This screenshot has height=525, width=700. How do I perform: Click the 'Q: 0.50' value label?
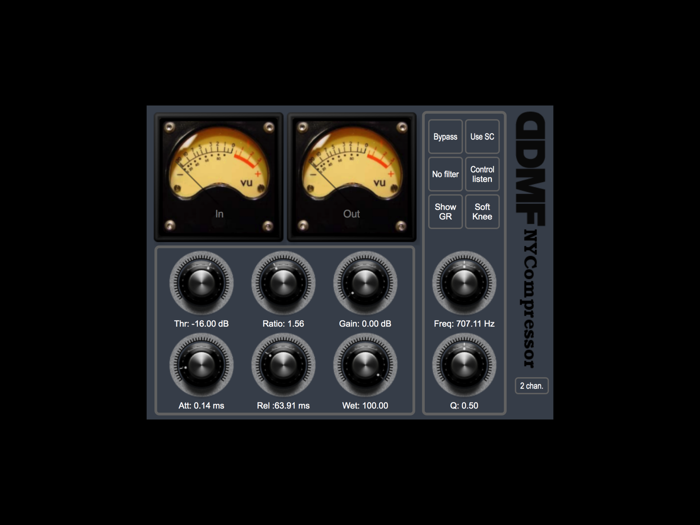464,406
